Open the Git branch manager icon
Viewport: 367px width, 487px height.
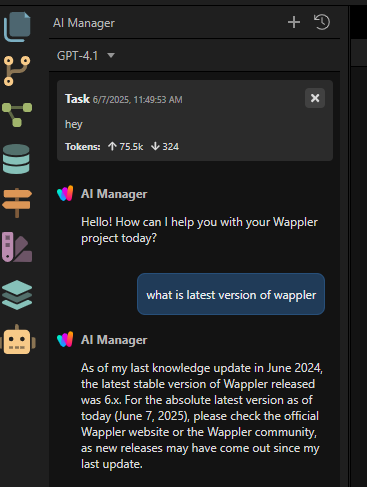(17, 71)
